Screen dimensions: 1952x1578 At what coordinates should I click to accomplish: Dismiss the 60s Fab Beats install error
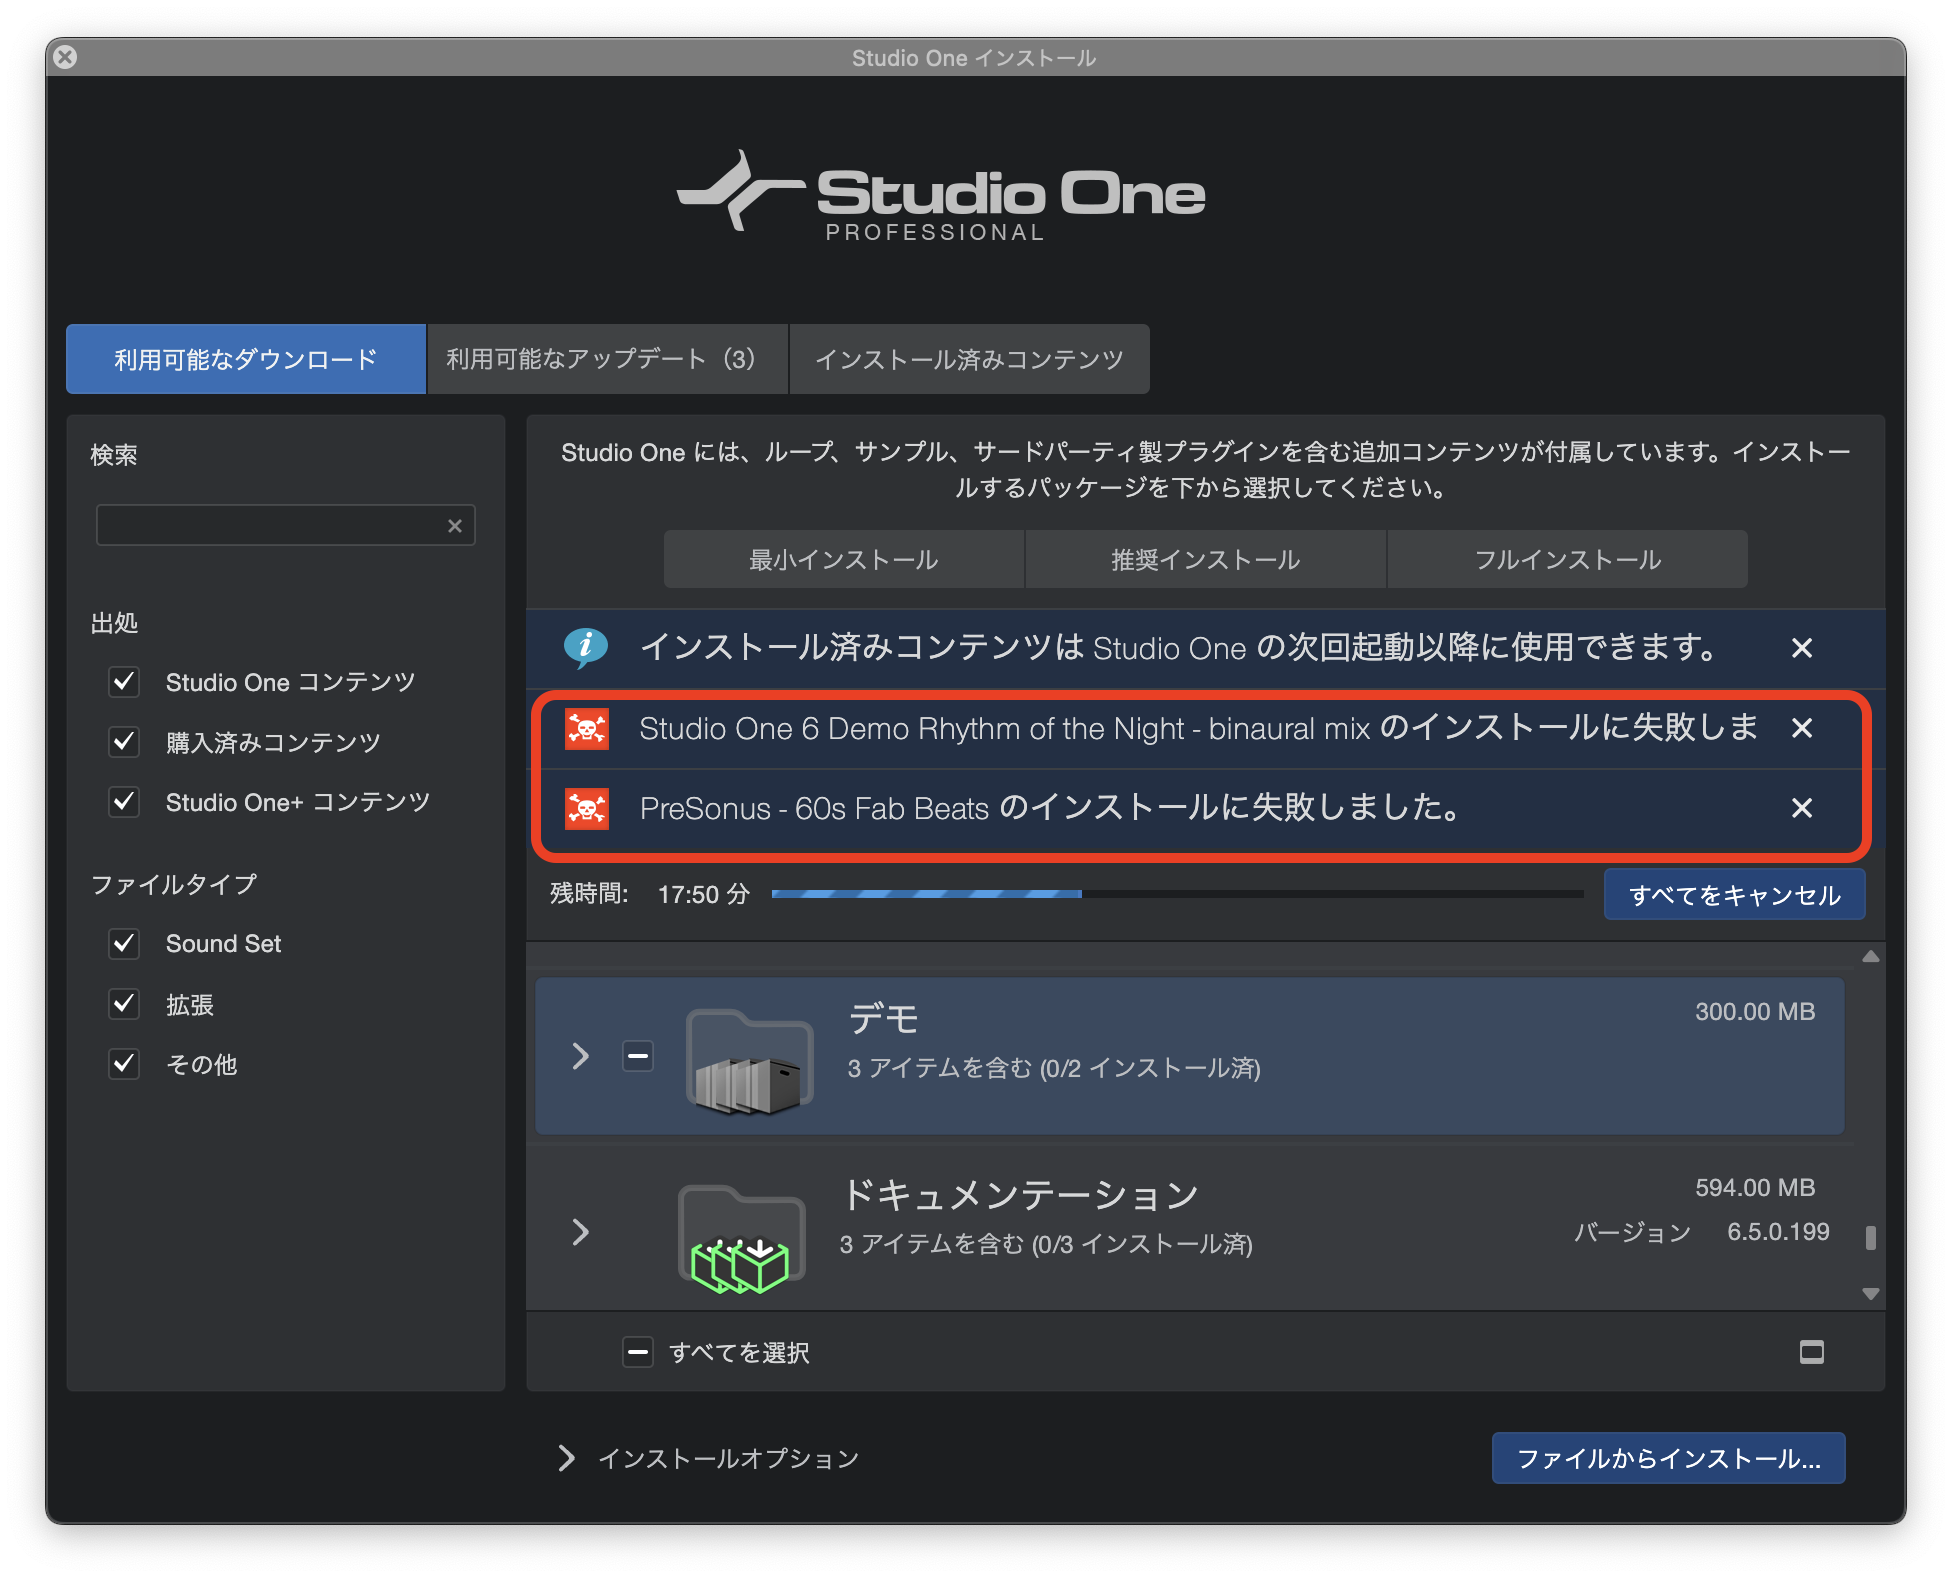[x=1801, y=808]
